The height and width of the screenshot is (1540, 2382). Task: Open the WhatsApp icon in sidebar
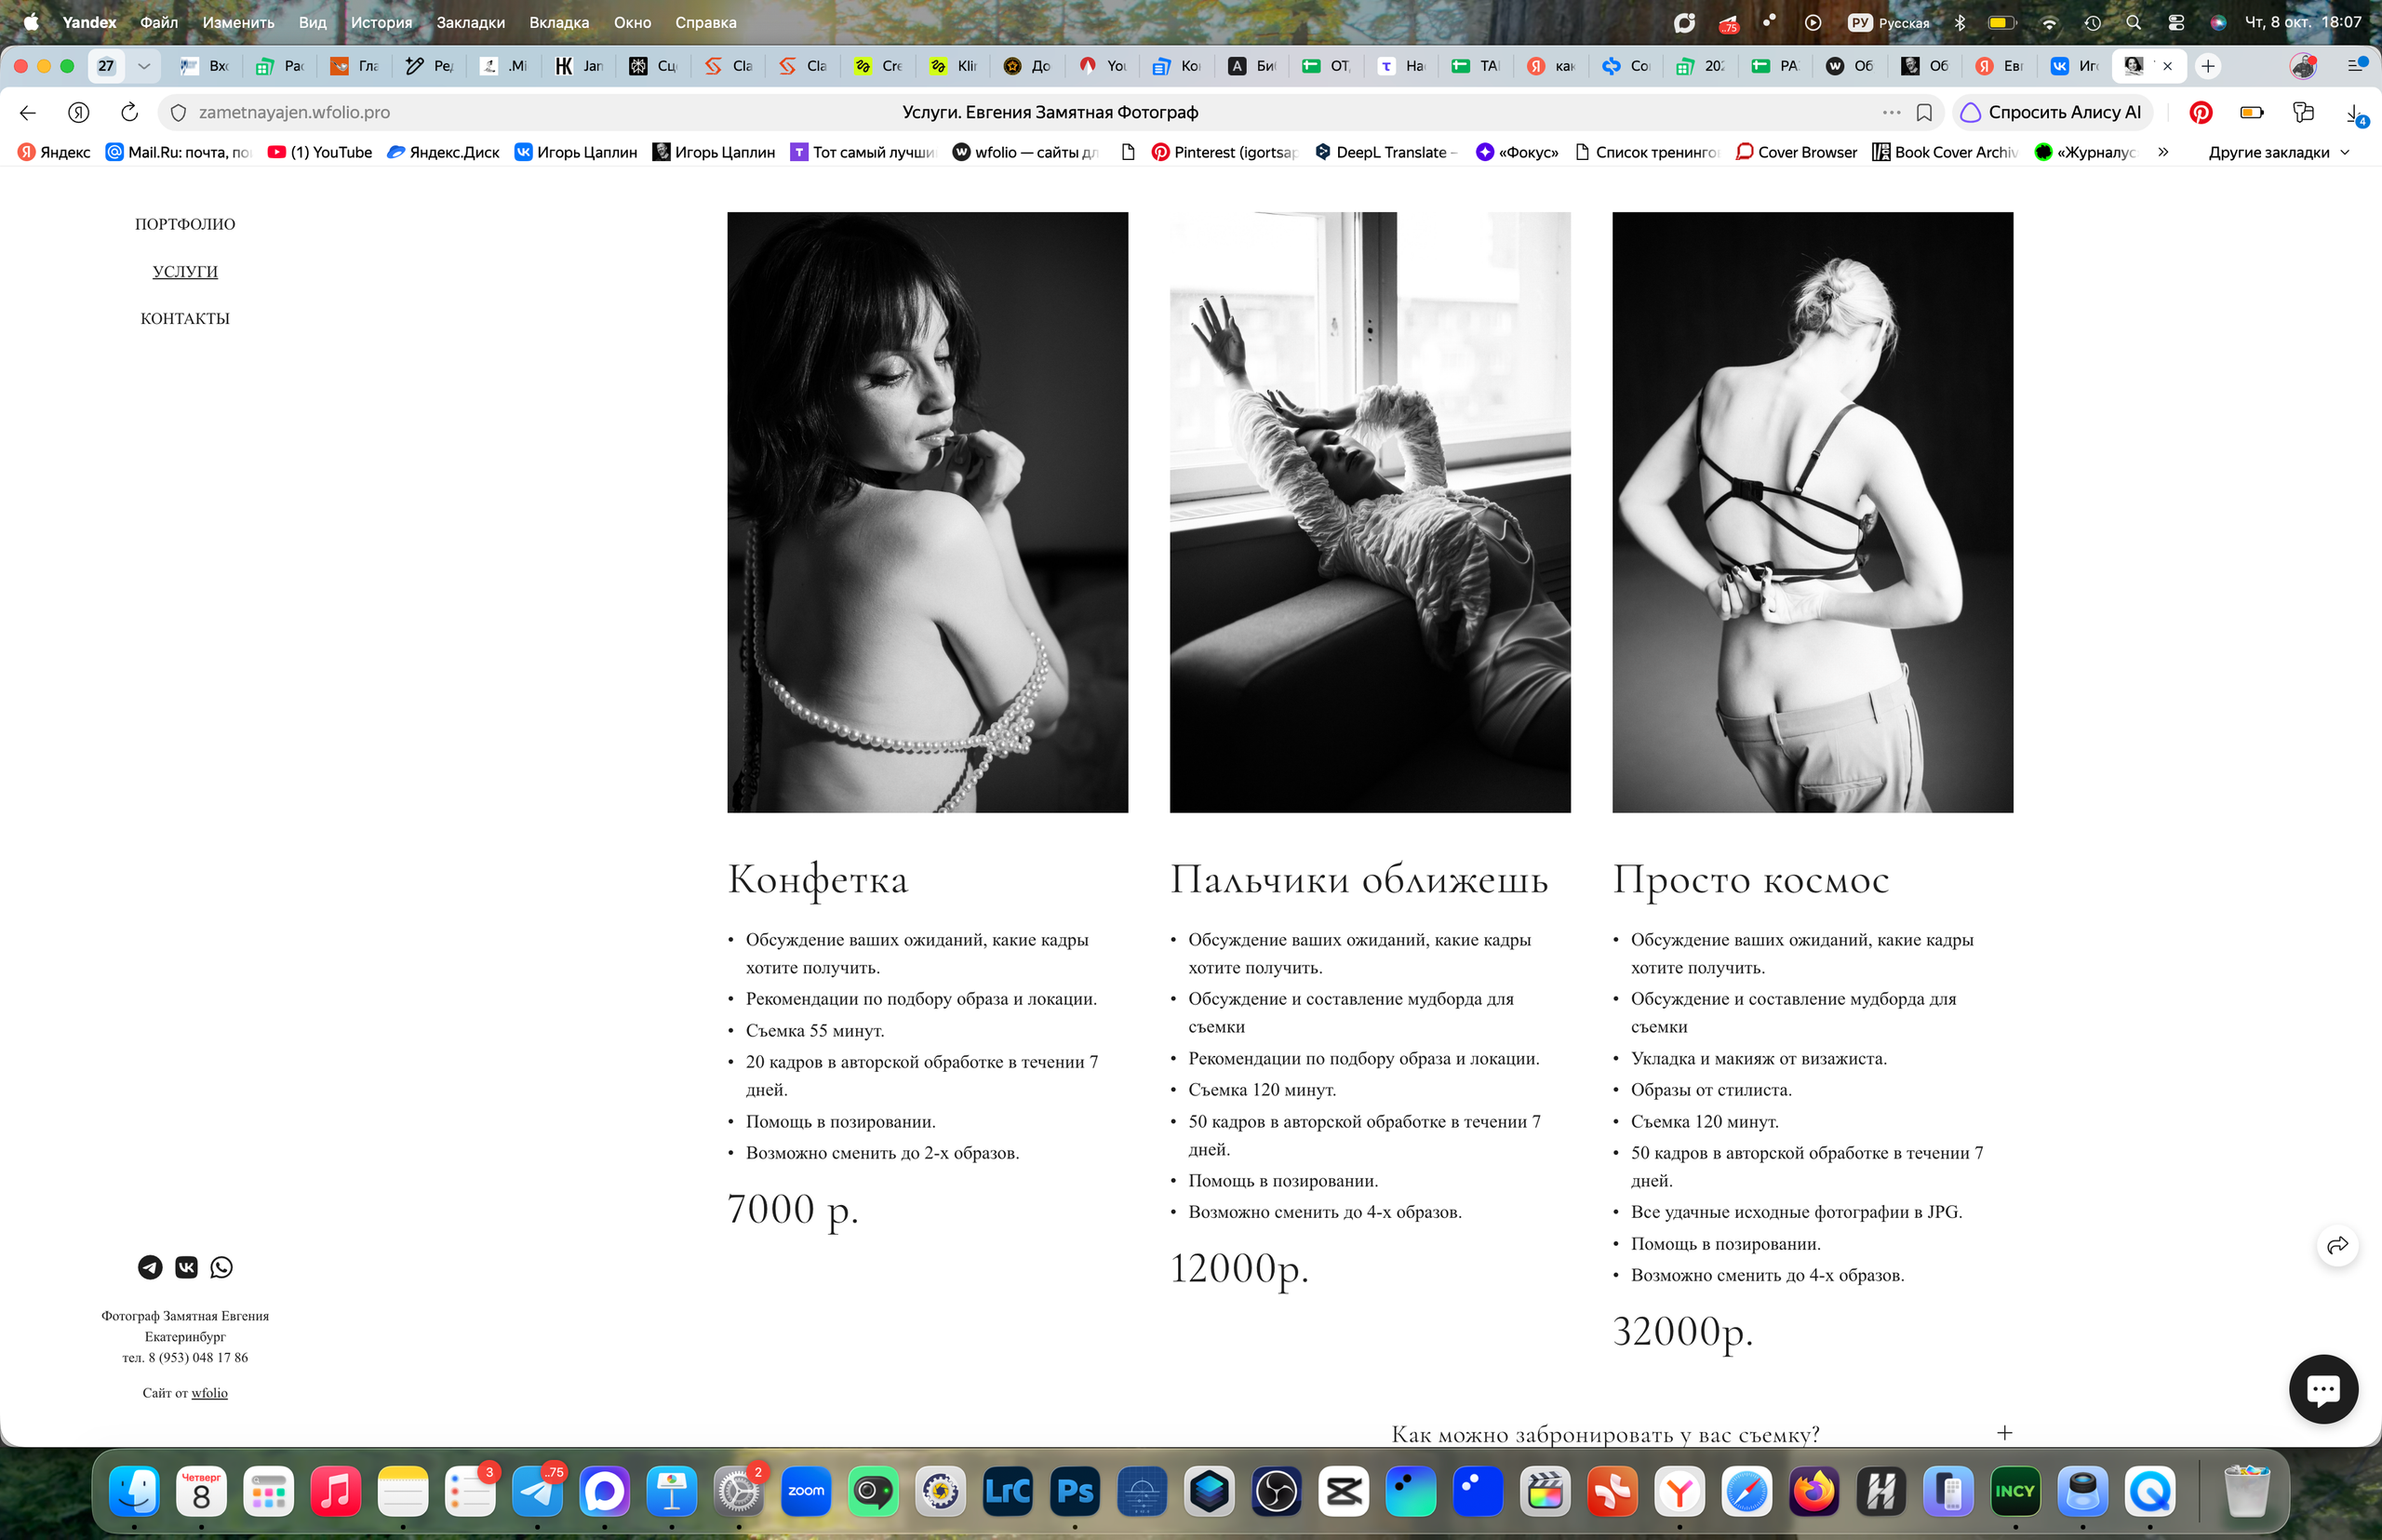221,1267
